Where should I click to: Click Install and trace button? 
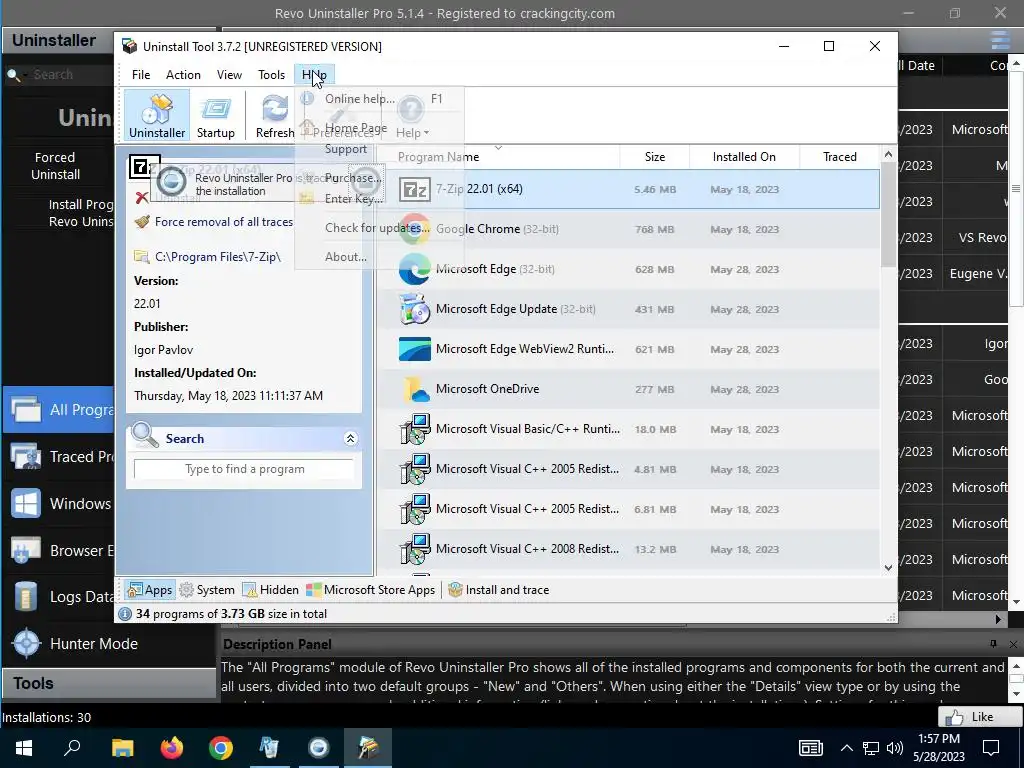coord(498,590)
